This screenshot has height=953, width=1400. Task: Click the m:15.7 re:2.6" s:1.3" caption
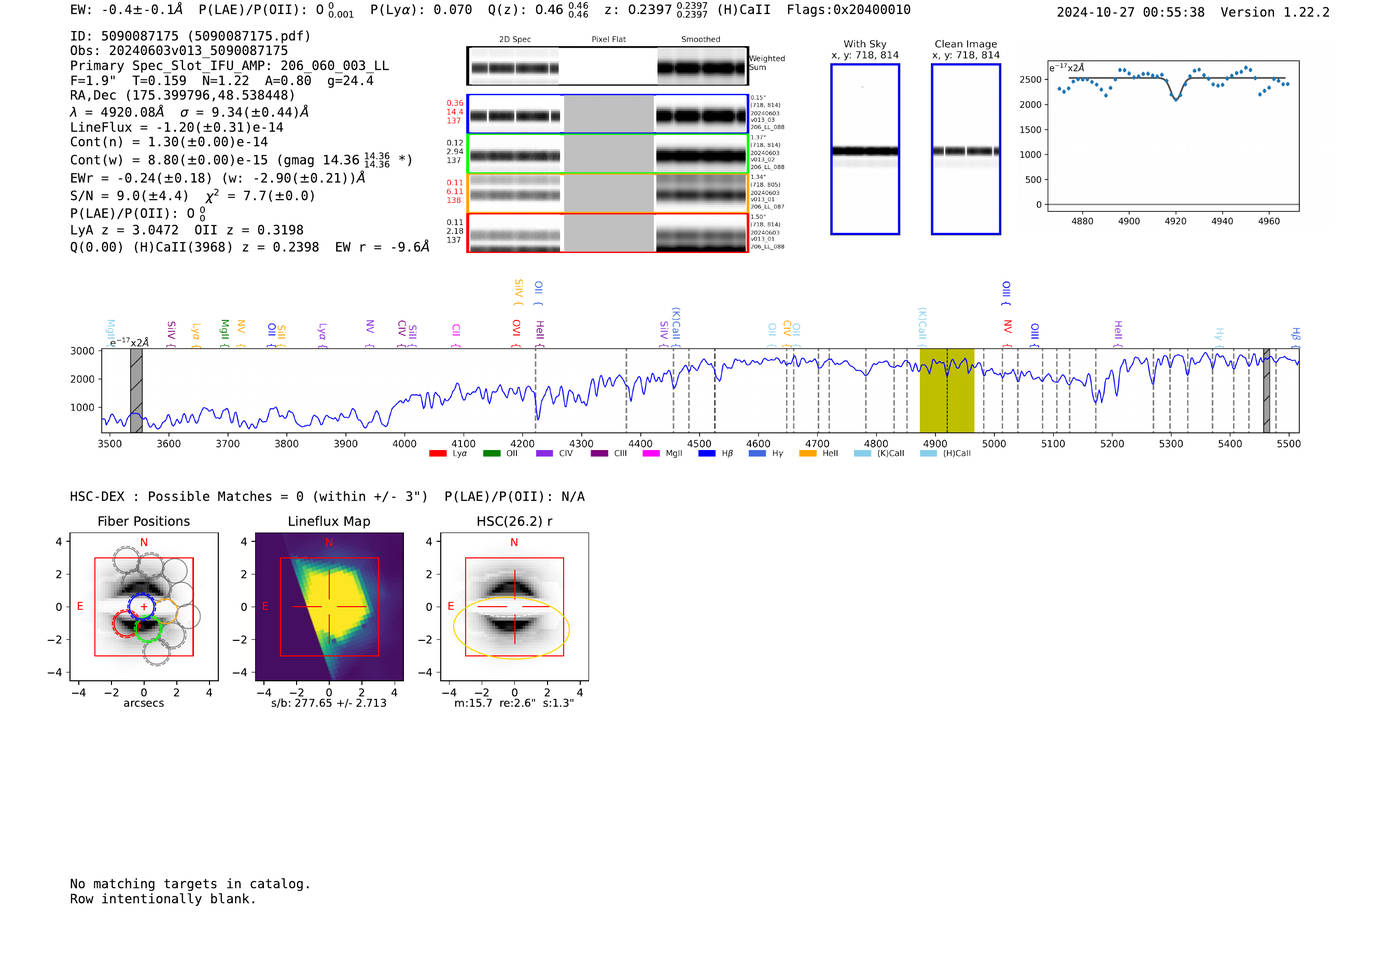(x=514, y=703)
